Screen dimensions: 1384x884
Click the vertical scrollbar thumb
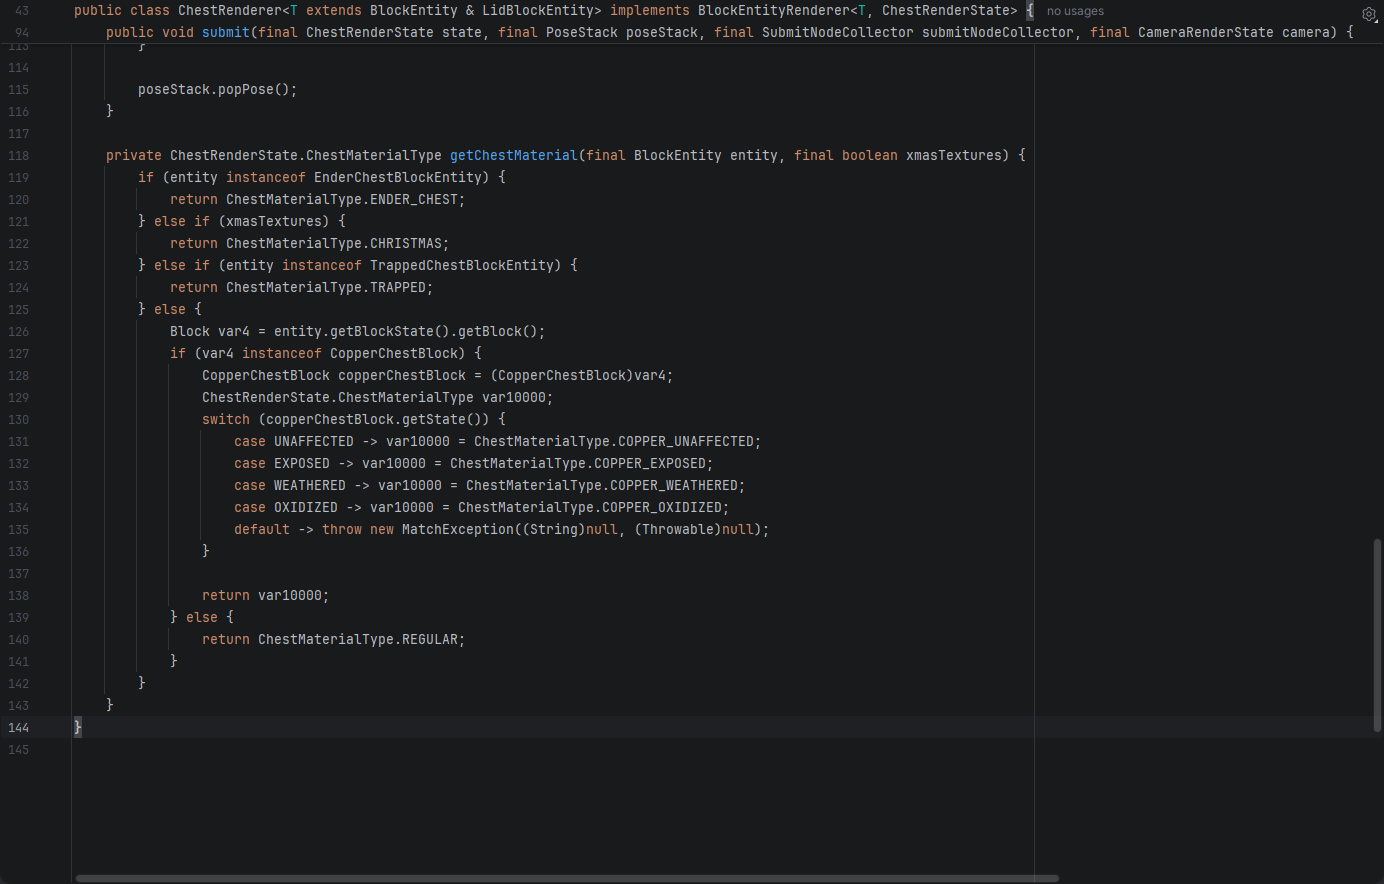point(1377,635)
